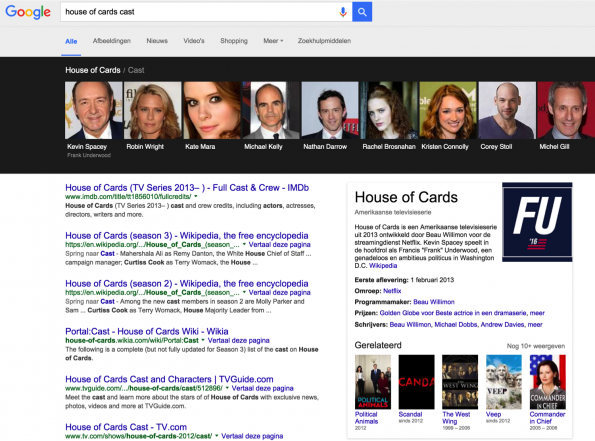Click 'meer' link in Prijzen row

537,313
